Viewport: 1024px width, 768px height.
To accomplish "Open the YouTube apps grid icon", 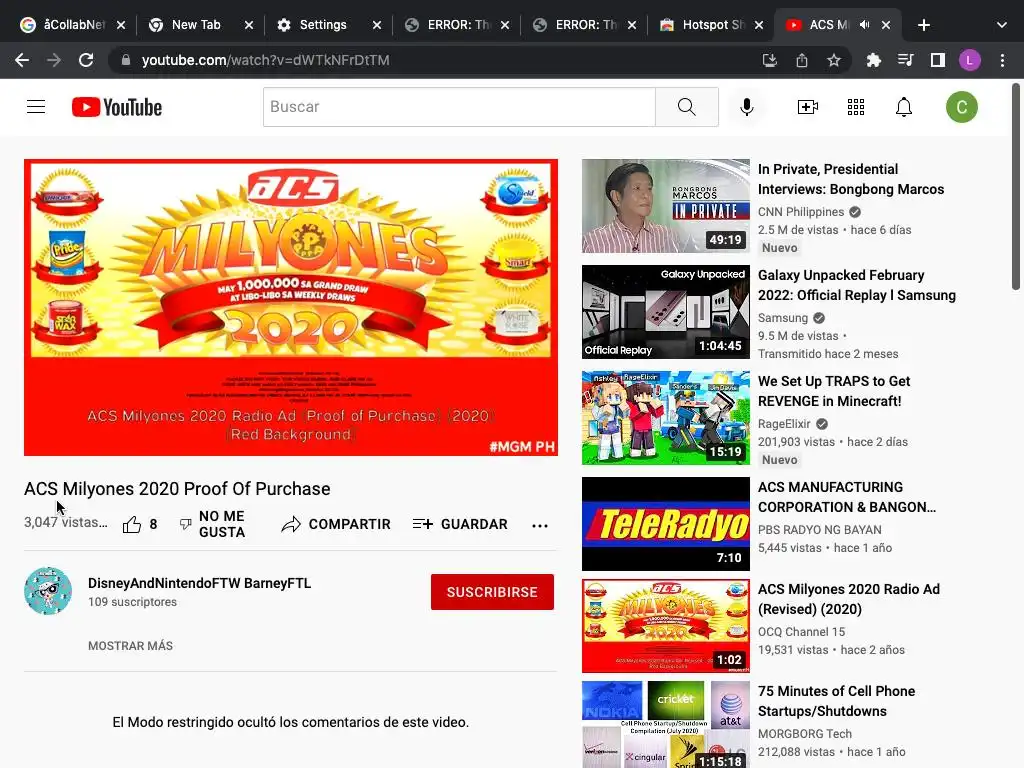I will pos(856,107).
